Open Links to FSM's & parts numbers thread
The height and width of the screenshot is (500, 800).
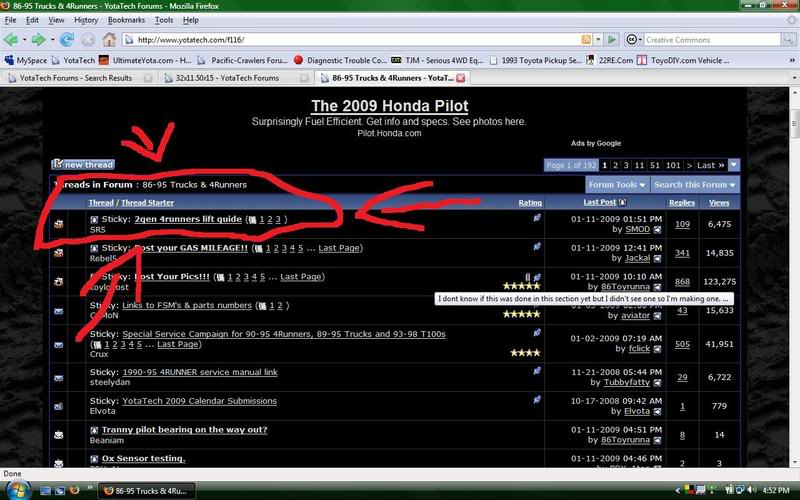(187, 305)
